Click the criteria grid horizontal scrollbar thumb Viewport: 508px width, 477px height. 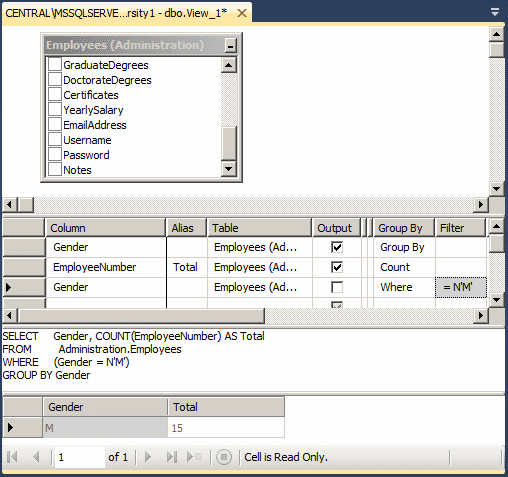tap(142, 315)
